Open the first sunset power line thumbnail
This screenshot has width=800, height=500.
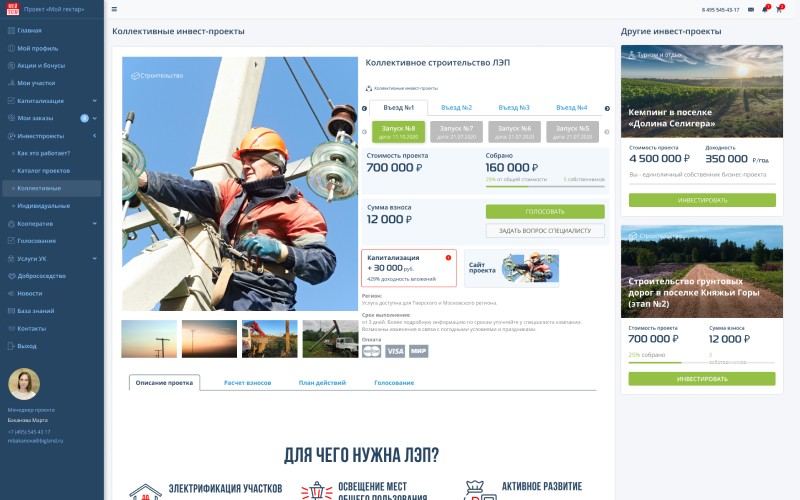pyautogui.click(x=149, y=339)
